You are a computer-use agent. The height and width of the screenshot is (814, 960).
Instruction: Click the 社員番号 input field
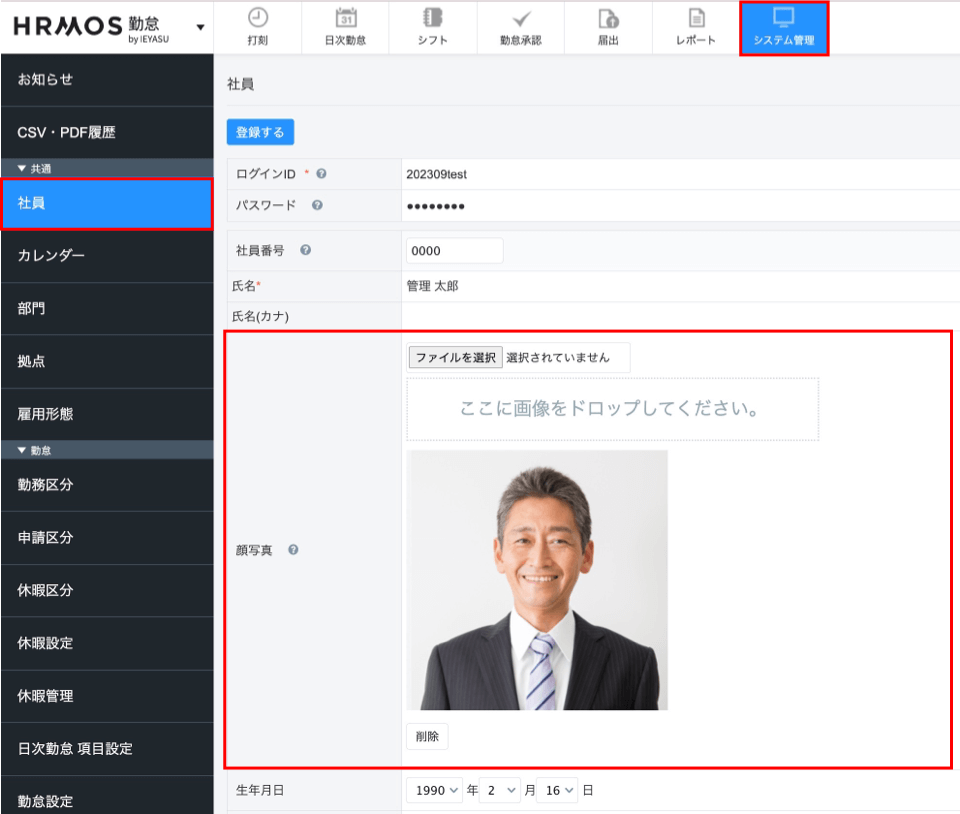click(x=454, y=251)
